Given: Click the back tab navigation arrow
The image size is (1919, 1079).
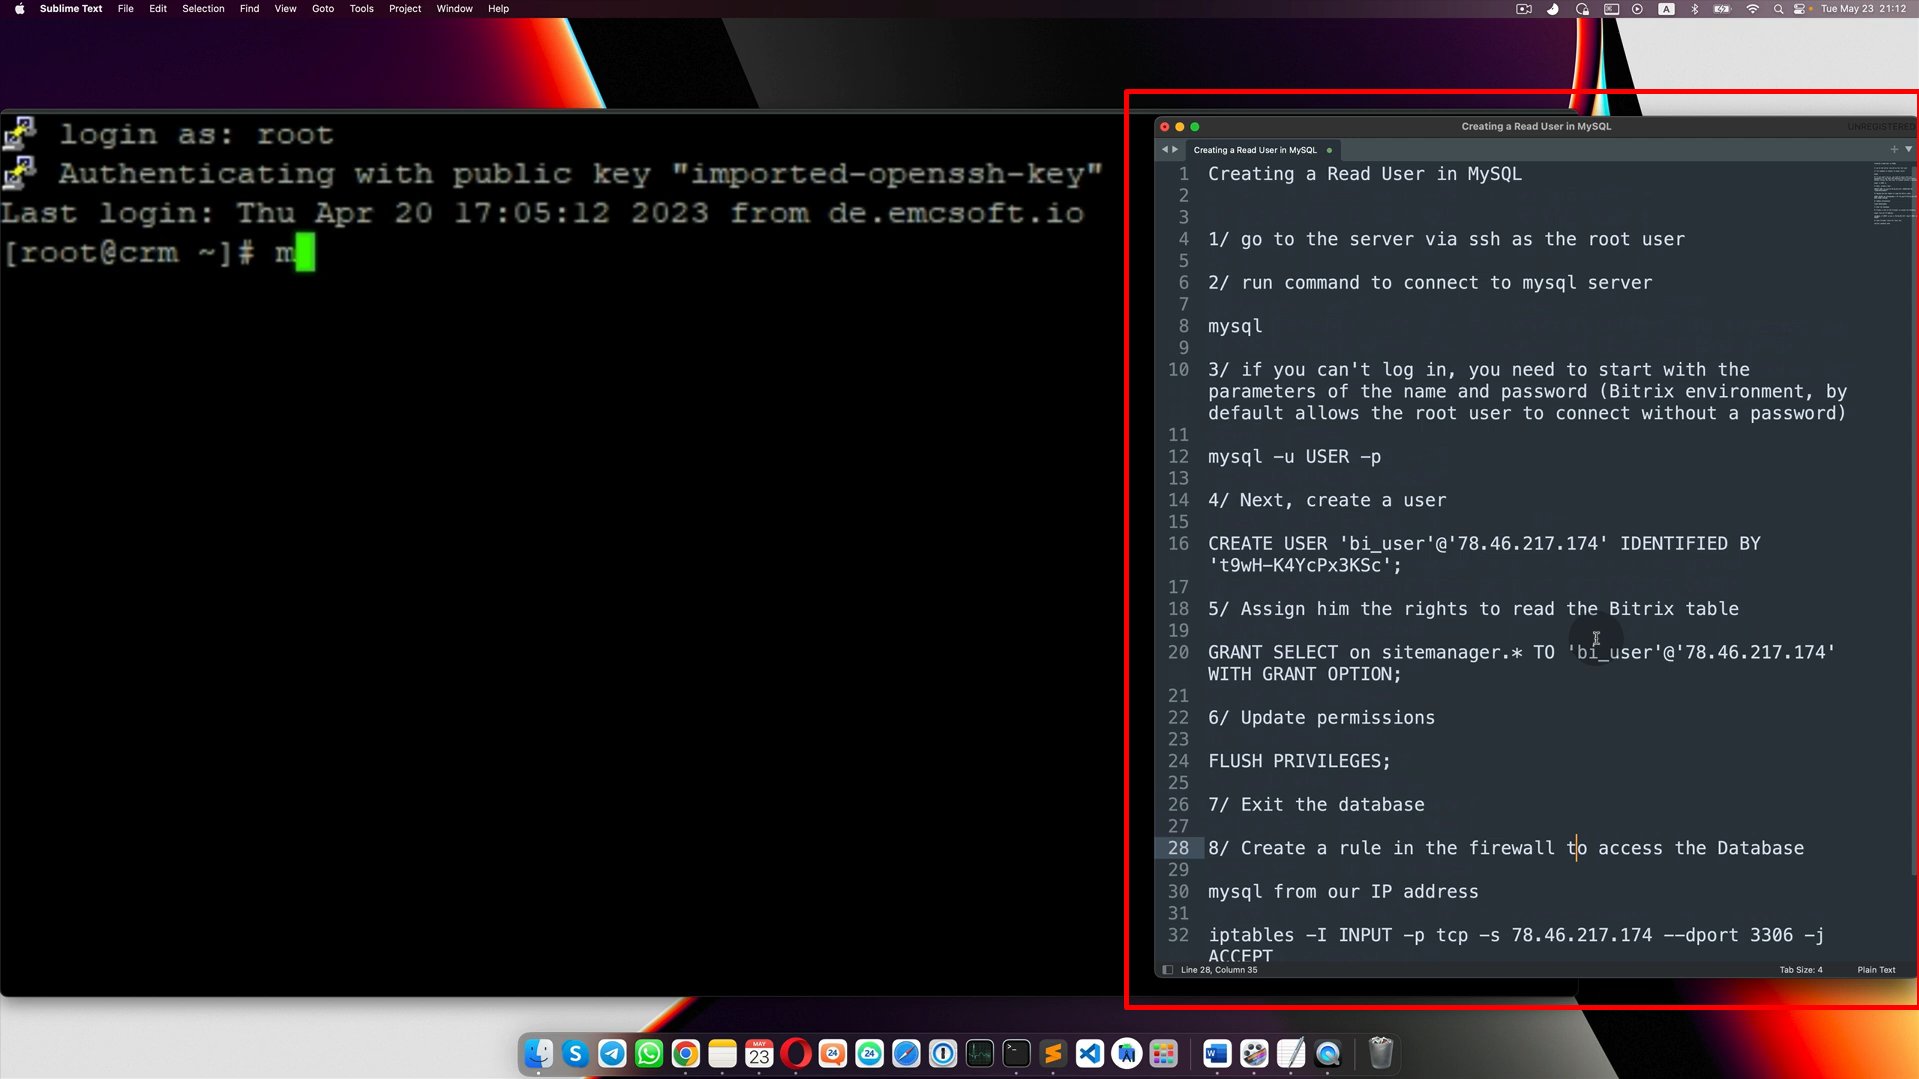Looking at the screenshot, I should [1164, 149].
